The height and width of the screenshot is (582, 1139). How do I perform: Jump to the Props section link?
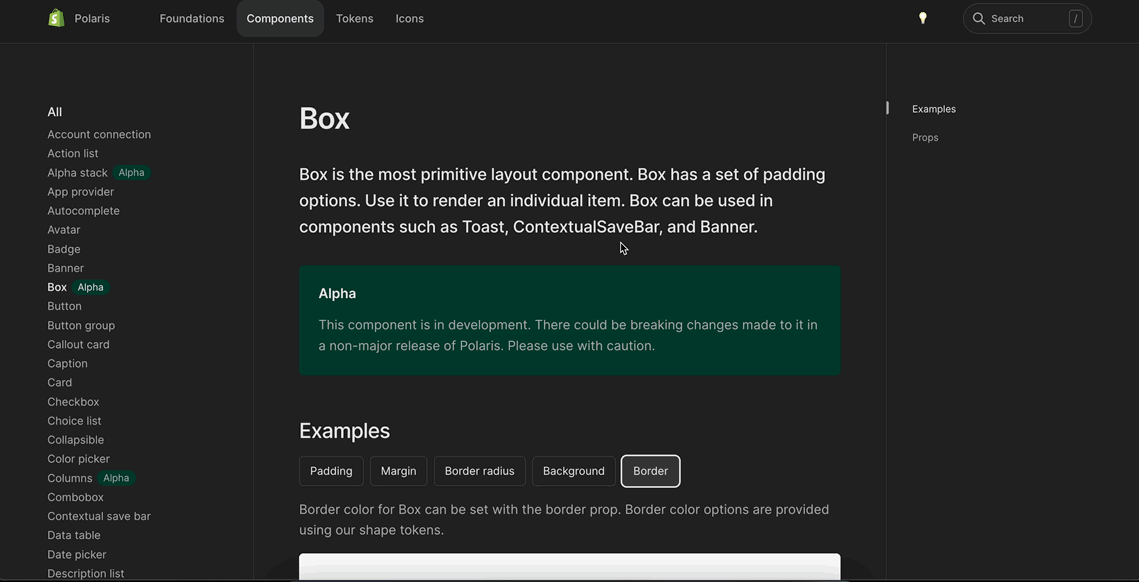tap(925, 138)
